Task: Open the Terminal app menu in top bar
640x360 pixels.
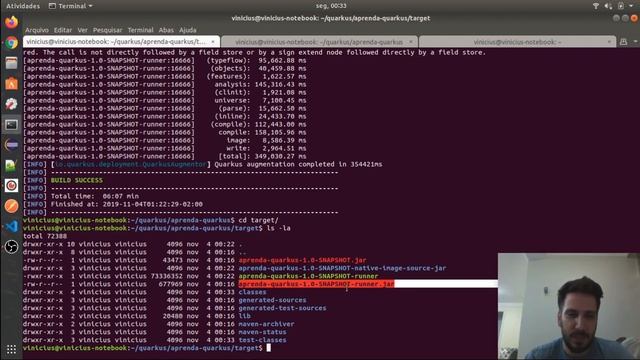Action: click(x=71, y=6)
